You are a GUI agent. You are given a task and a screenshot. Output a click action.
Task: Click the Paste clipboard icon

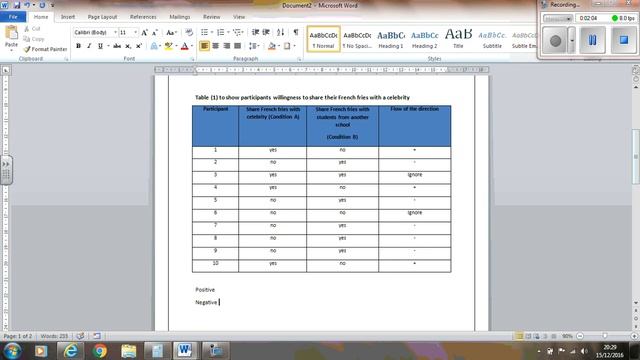click(11, 33)
